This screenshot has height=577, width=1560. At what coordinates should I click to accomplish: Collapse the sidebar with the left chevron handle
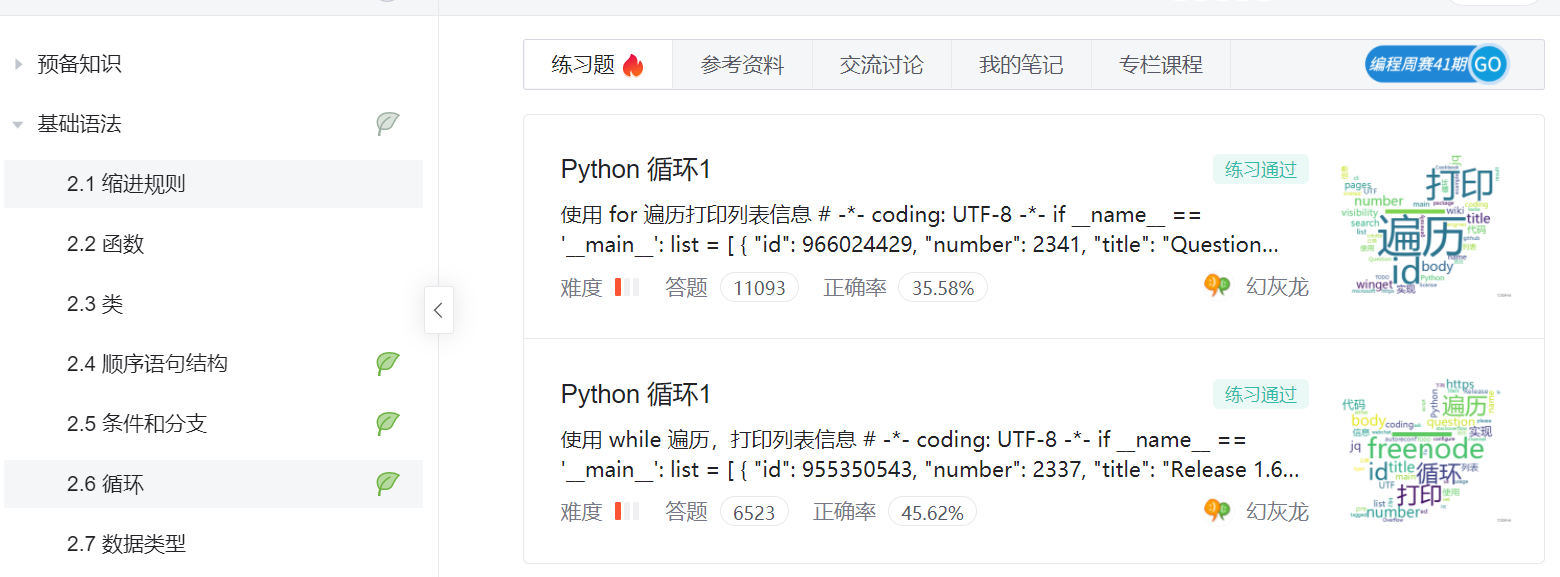(438, 310)
